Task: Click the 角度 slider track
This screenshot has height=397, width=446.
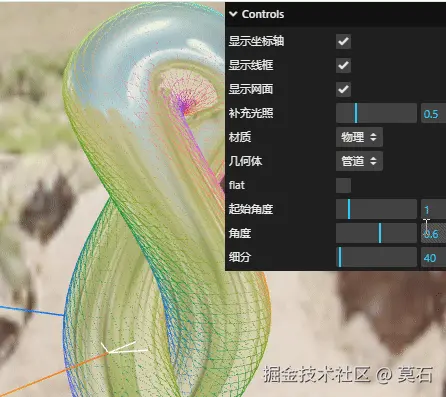Action: pyautogui.click(x=376, y=233)
